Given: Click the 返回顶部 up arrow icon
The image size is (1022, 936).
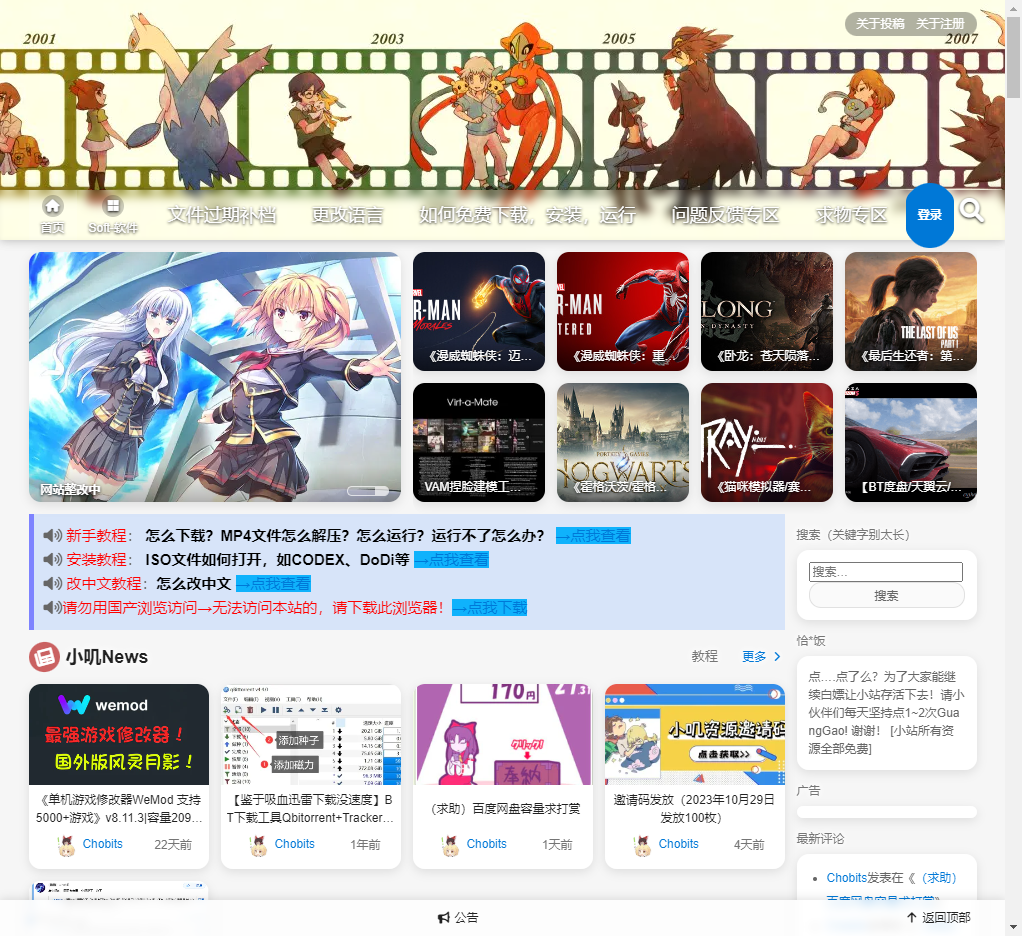Looking at the screenshot, I should 912,918.
